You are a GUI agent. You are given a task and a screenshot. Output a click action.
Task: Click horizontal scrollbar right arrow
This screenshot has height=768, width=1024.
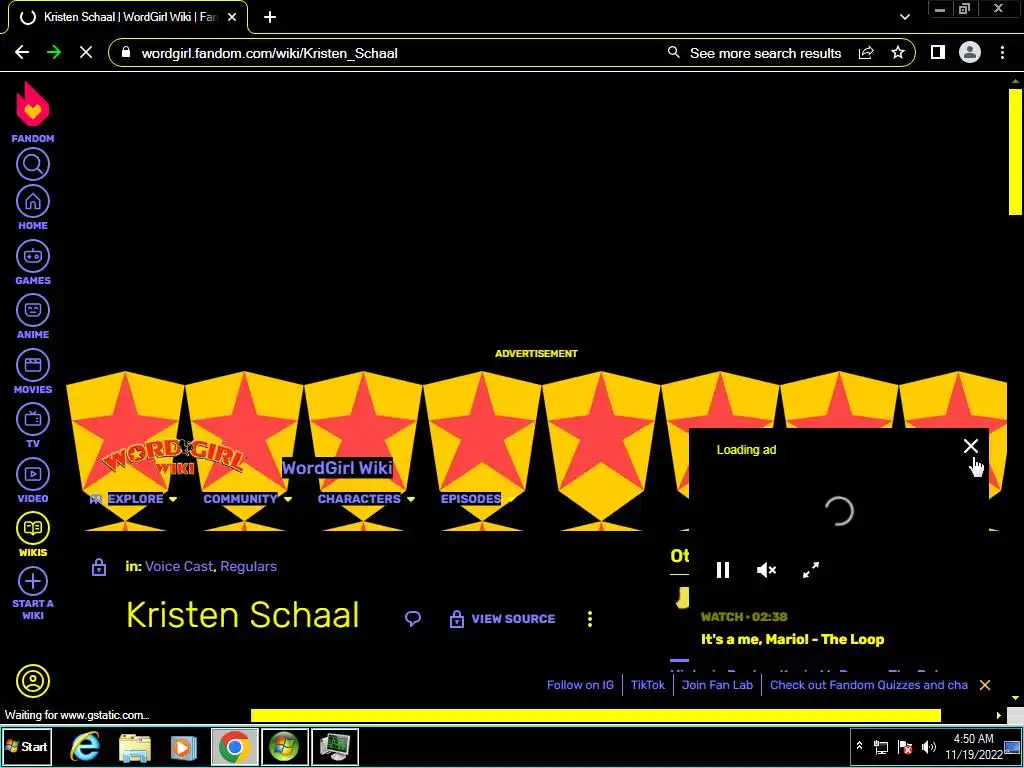[x=999, y=716]
